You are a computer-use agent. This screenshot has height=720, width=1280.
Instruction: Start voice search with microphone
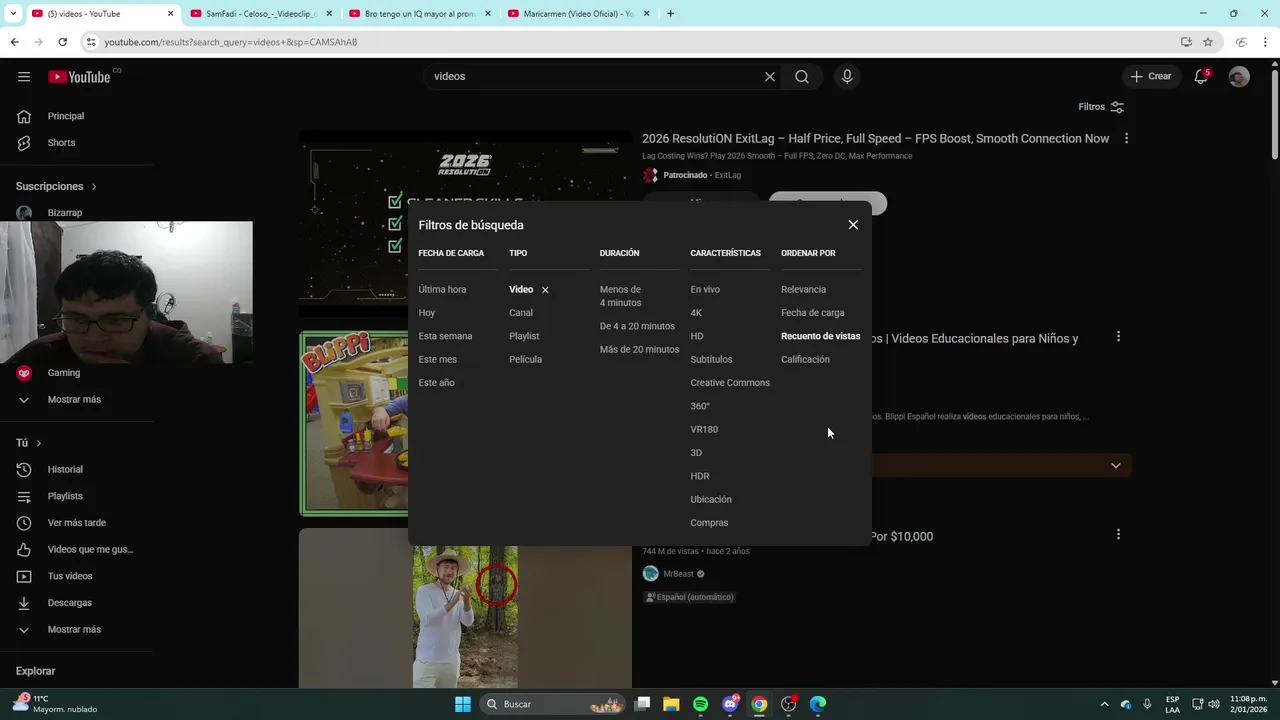click(x=847, y=77)
